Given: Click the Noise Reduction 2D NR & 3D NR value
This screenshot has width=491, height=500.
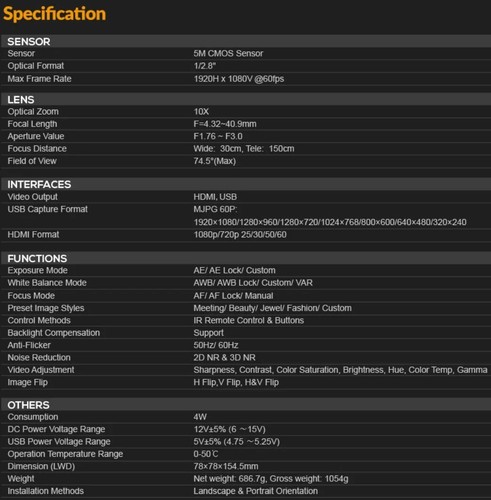Looking at the screenshot, I should (x=224, y=358).
